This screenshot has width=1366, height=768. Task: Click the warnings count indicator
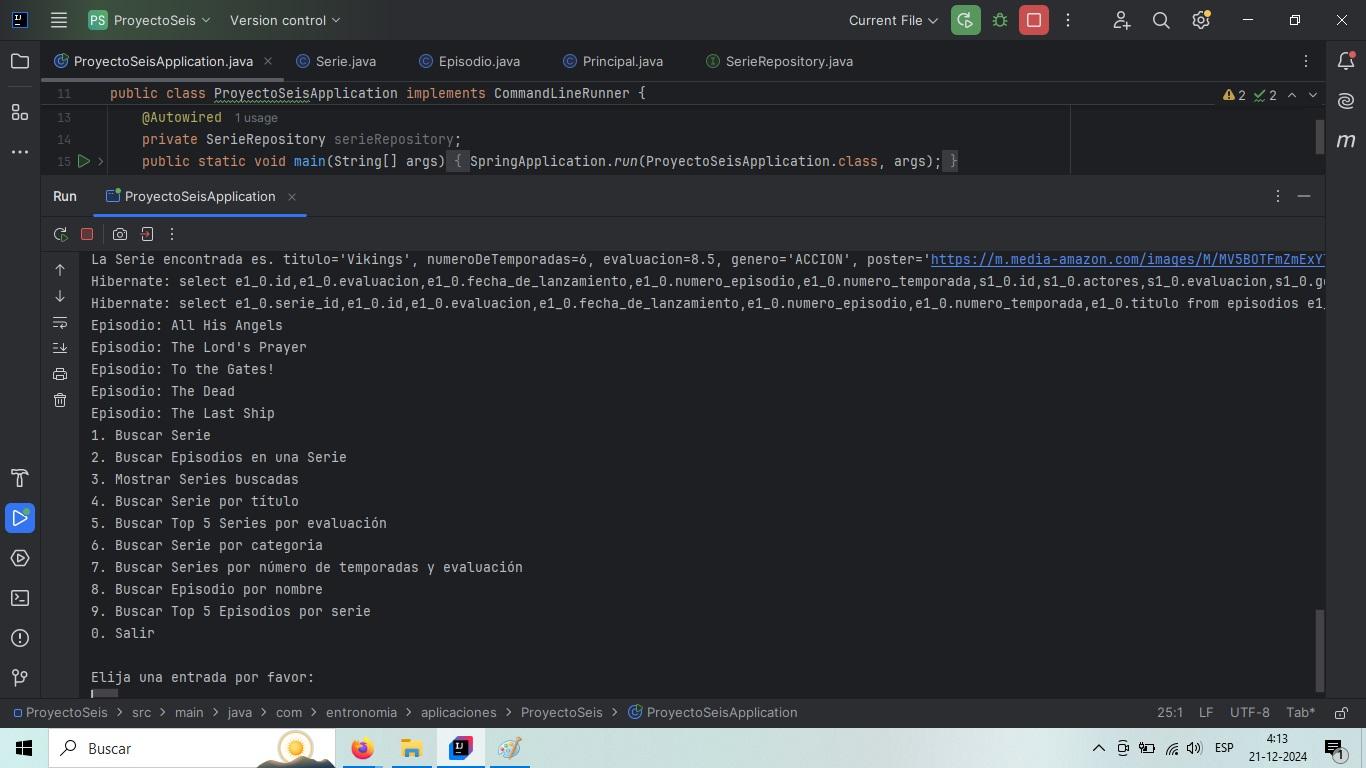[1235, 95]
